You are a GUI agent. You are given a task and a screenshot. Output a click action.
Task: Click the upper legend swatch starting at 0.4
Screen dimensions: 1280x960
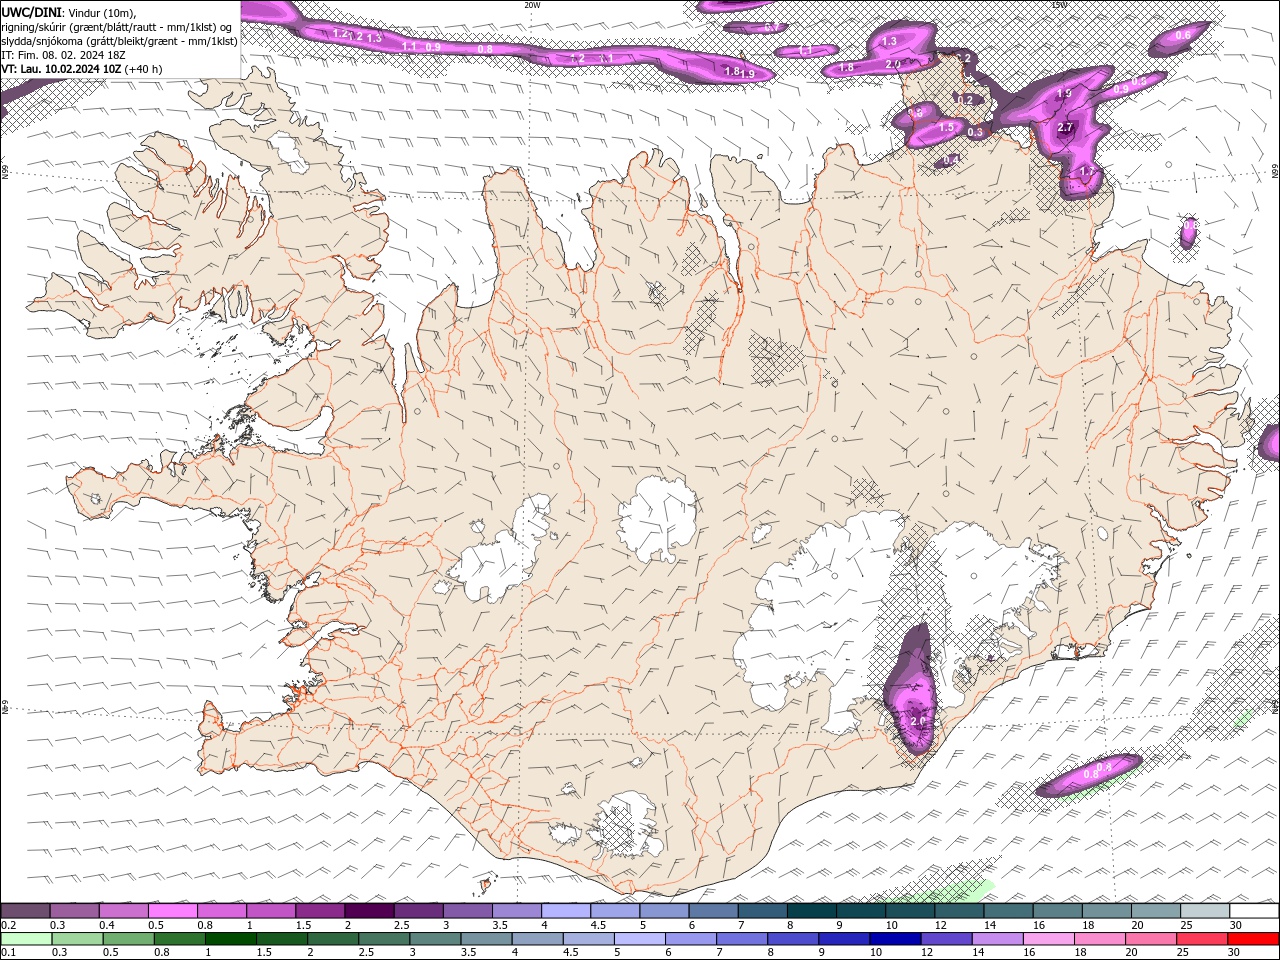coord(123,911)
